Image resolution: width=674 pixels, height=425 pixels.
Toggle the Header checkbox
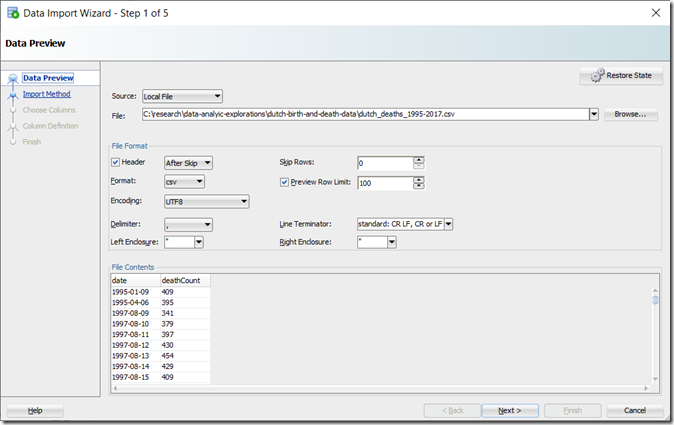point(115,162)
